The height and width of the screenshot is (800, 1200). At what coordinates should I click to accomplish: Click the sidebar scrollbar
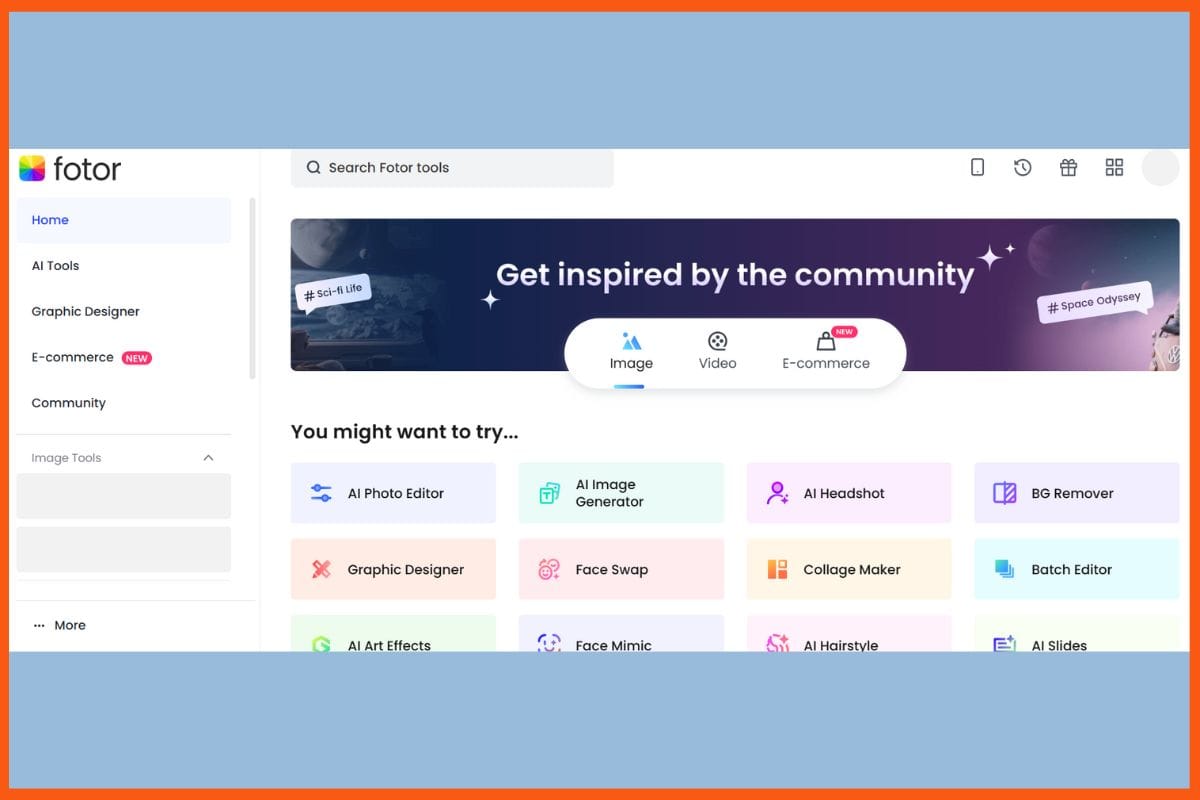pyautogui.click(x=252, y=288)
